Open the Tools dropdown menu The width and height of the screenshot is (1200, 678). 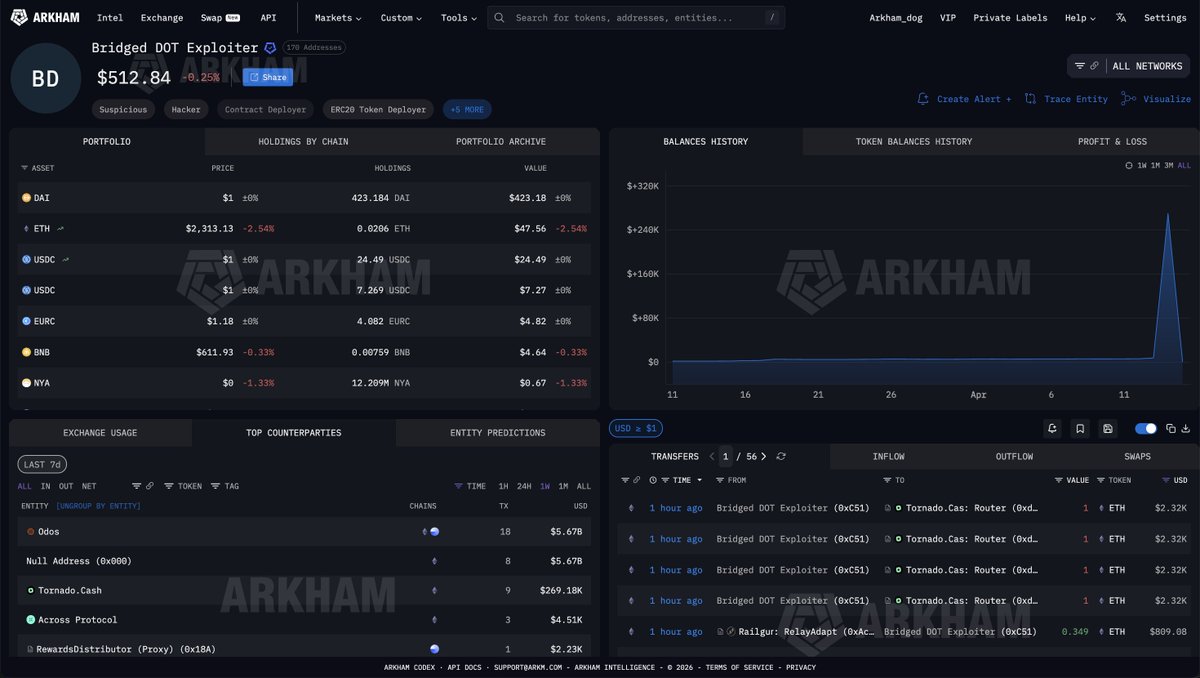[458, 18]
